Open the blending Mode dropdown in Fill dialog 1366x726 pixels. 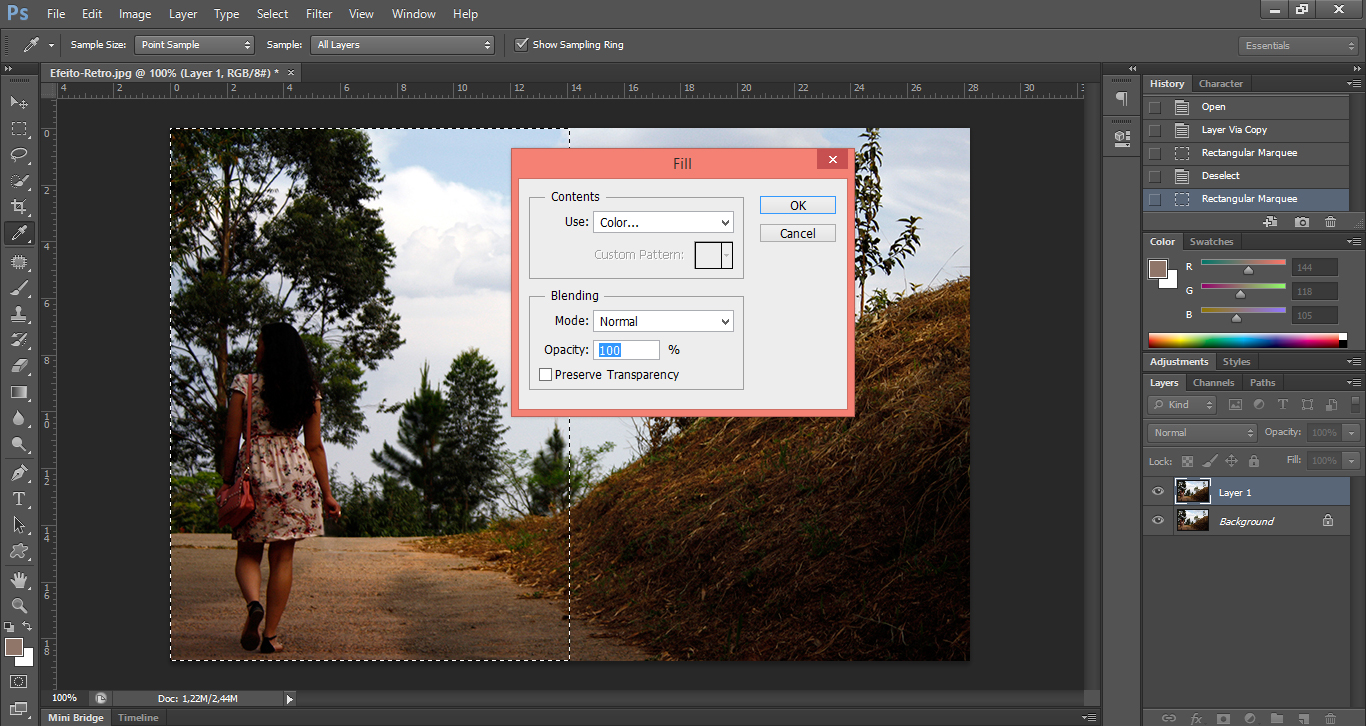click(663, 321)
